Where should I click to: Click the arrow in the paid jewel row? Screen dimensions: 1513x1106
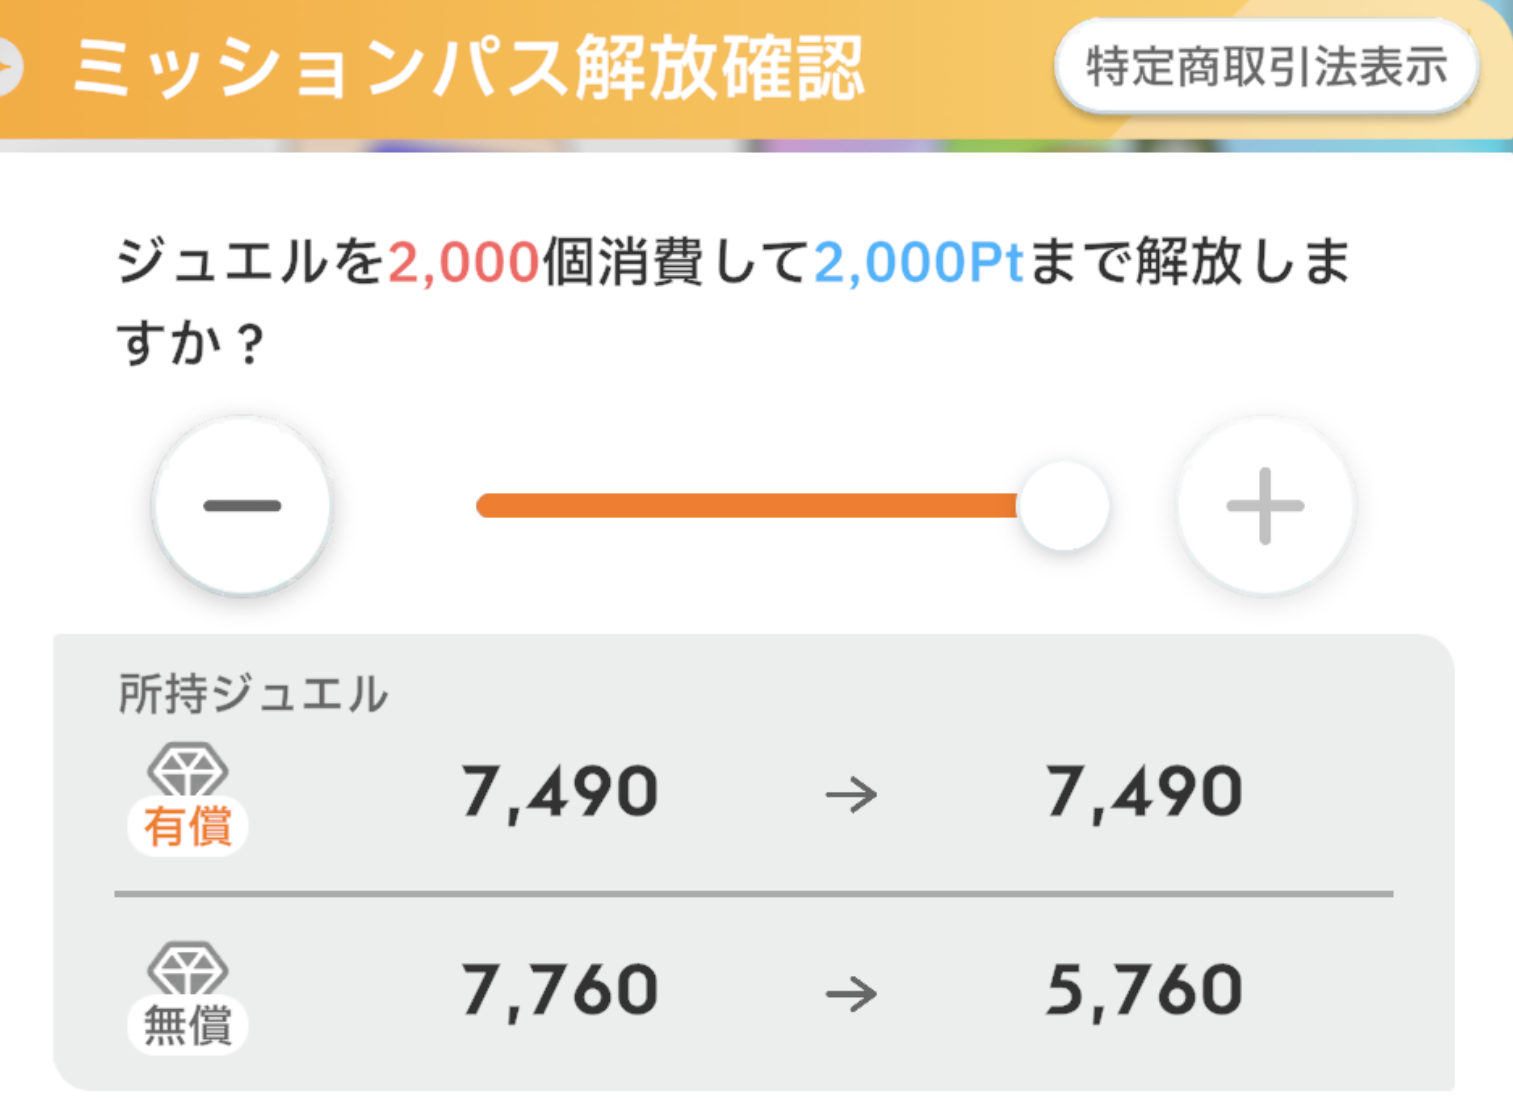point(851,795)
